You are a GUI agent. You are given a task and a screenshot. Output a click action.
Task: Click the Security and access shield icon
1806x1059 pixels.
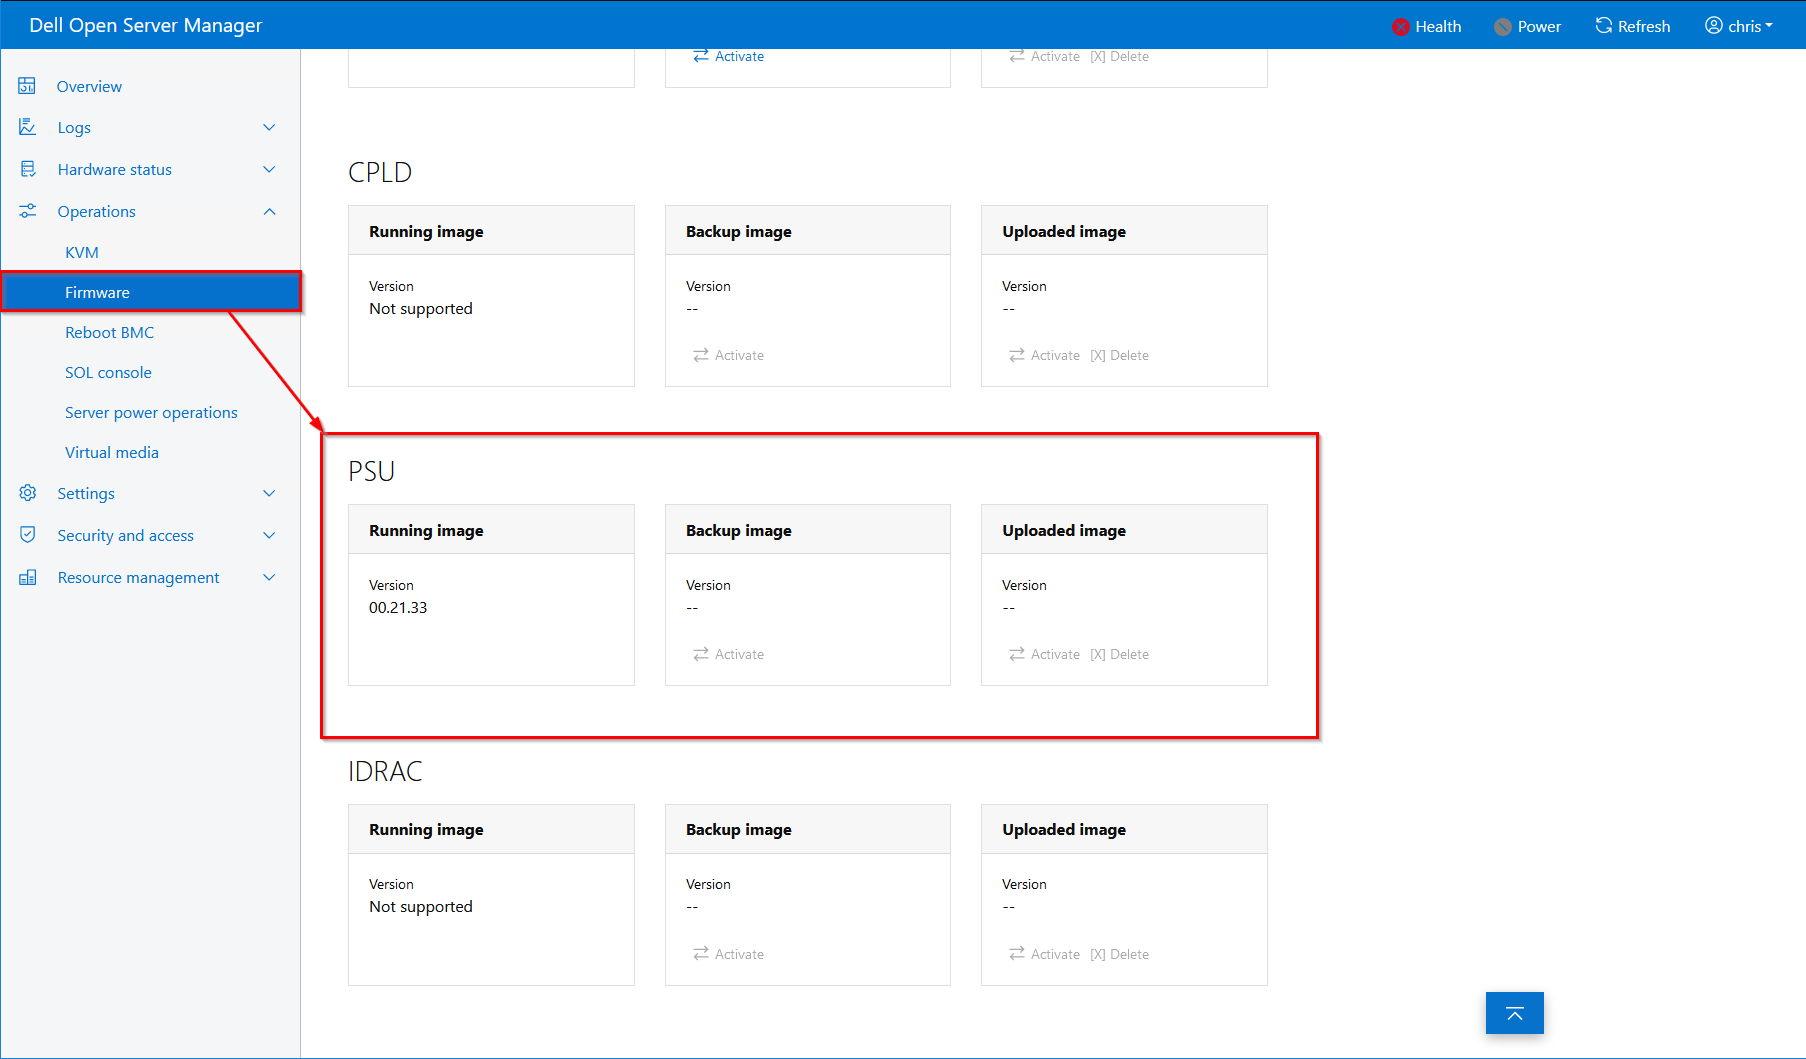click(27, 535)
